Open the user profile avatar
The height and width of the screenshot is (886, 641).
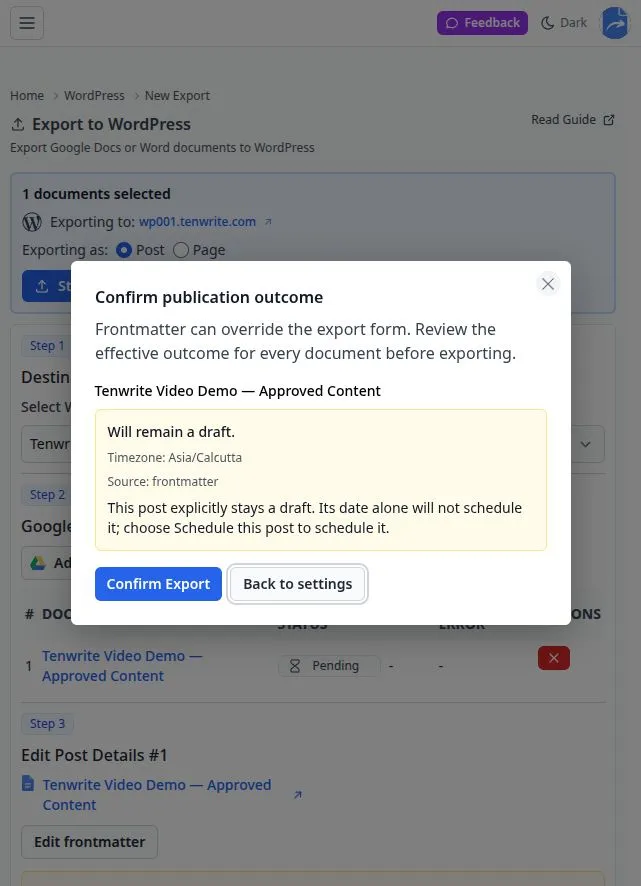pos(615,23)
